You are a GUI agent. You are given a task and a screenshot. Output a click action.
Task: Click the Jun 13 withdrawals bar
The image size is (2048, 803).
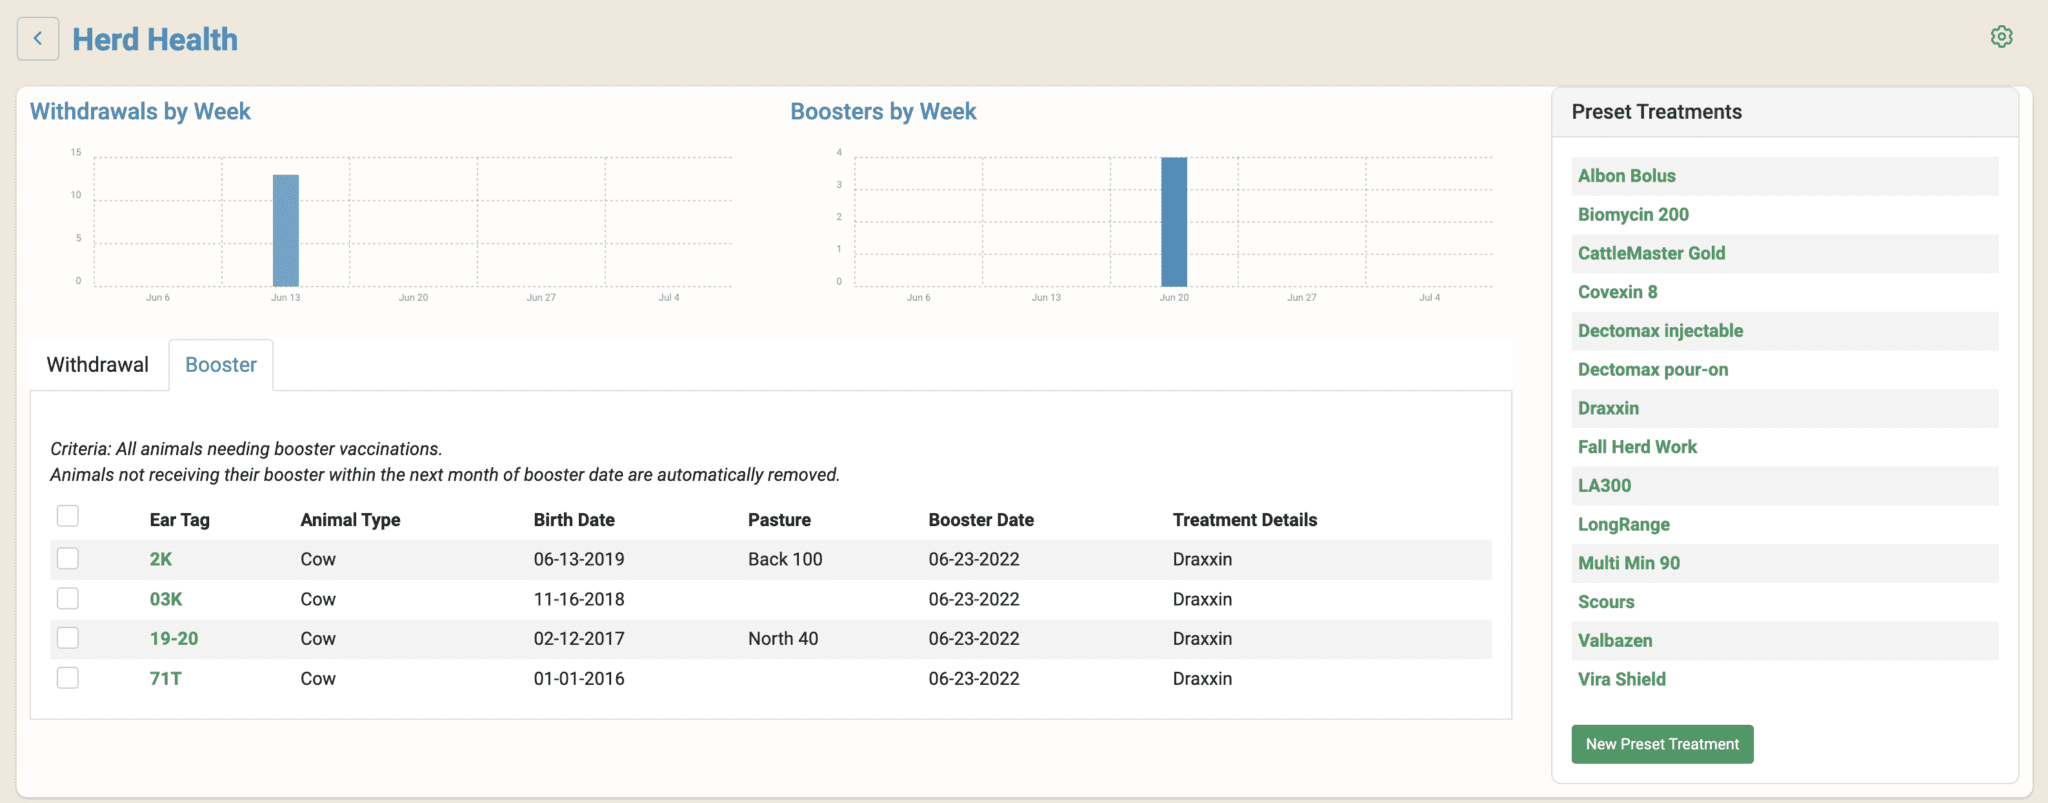point(286,231)
